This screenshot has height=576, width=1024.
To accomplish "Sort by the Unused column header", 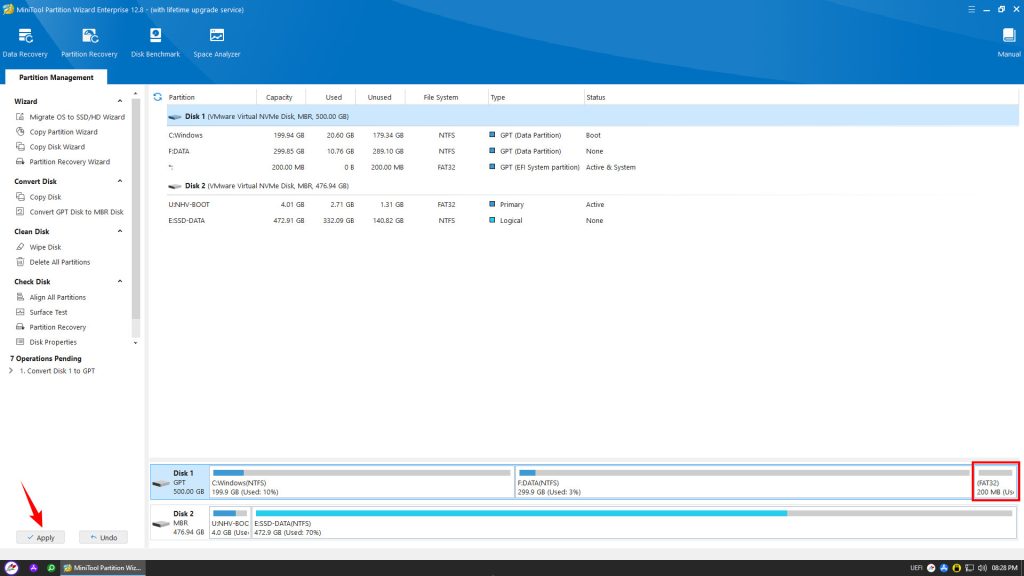I will [x=380, y=97].
